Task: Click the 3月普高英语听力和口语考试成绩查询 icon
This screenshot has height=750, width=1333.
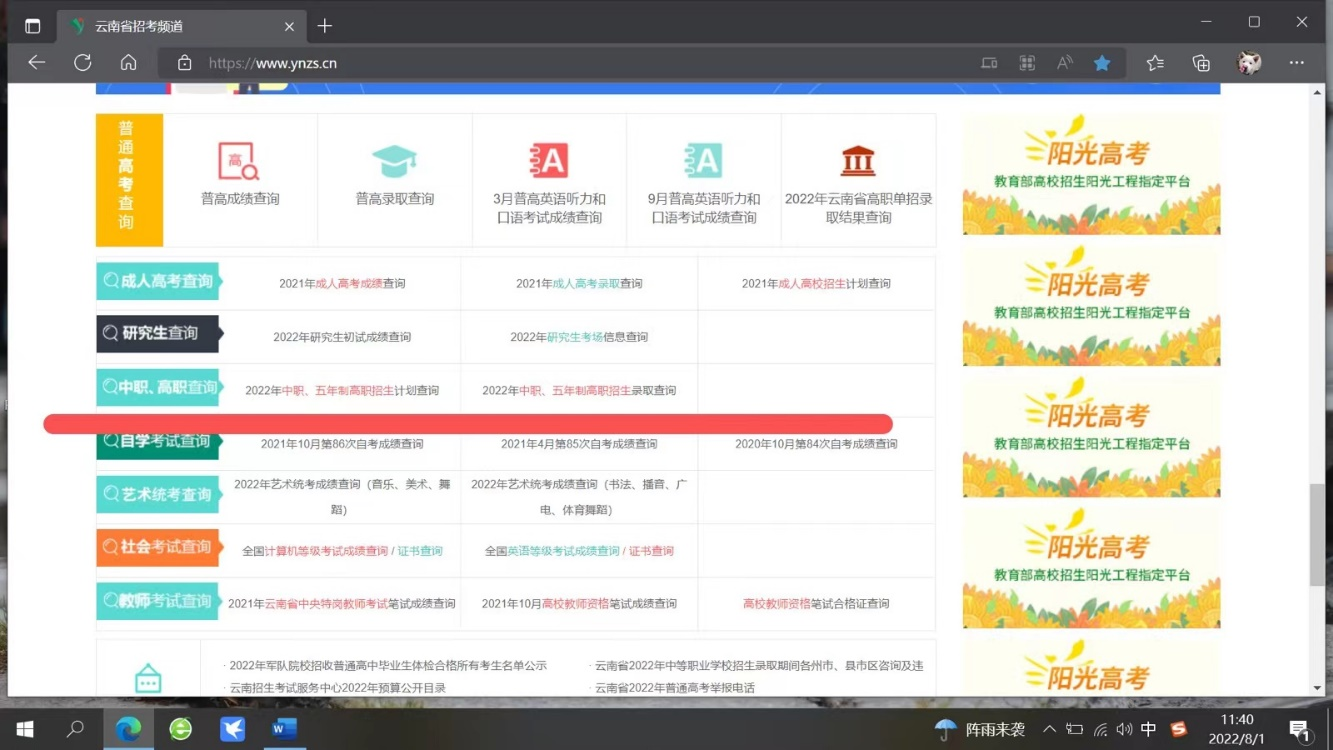Action: pos(549,161)
